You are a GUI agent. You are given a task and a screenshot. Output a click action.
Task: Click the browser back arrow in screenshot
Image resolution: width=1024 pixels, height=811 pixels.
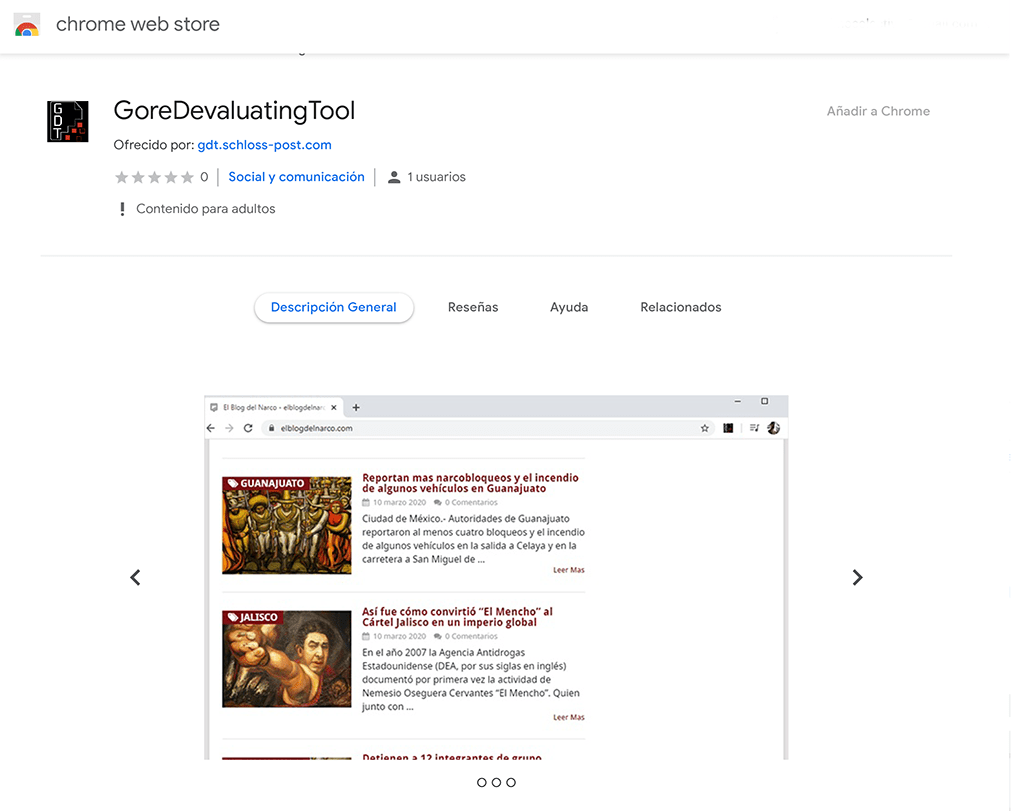click(x=210, y=428)
